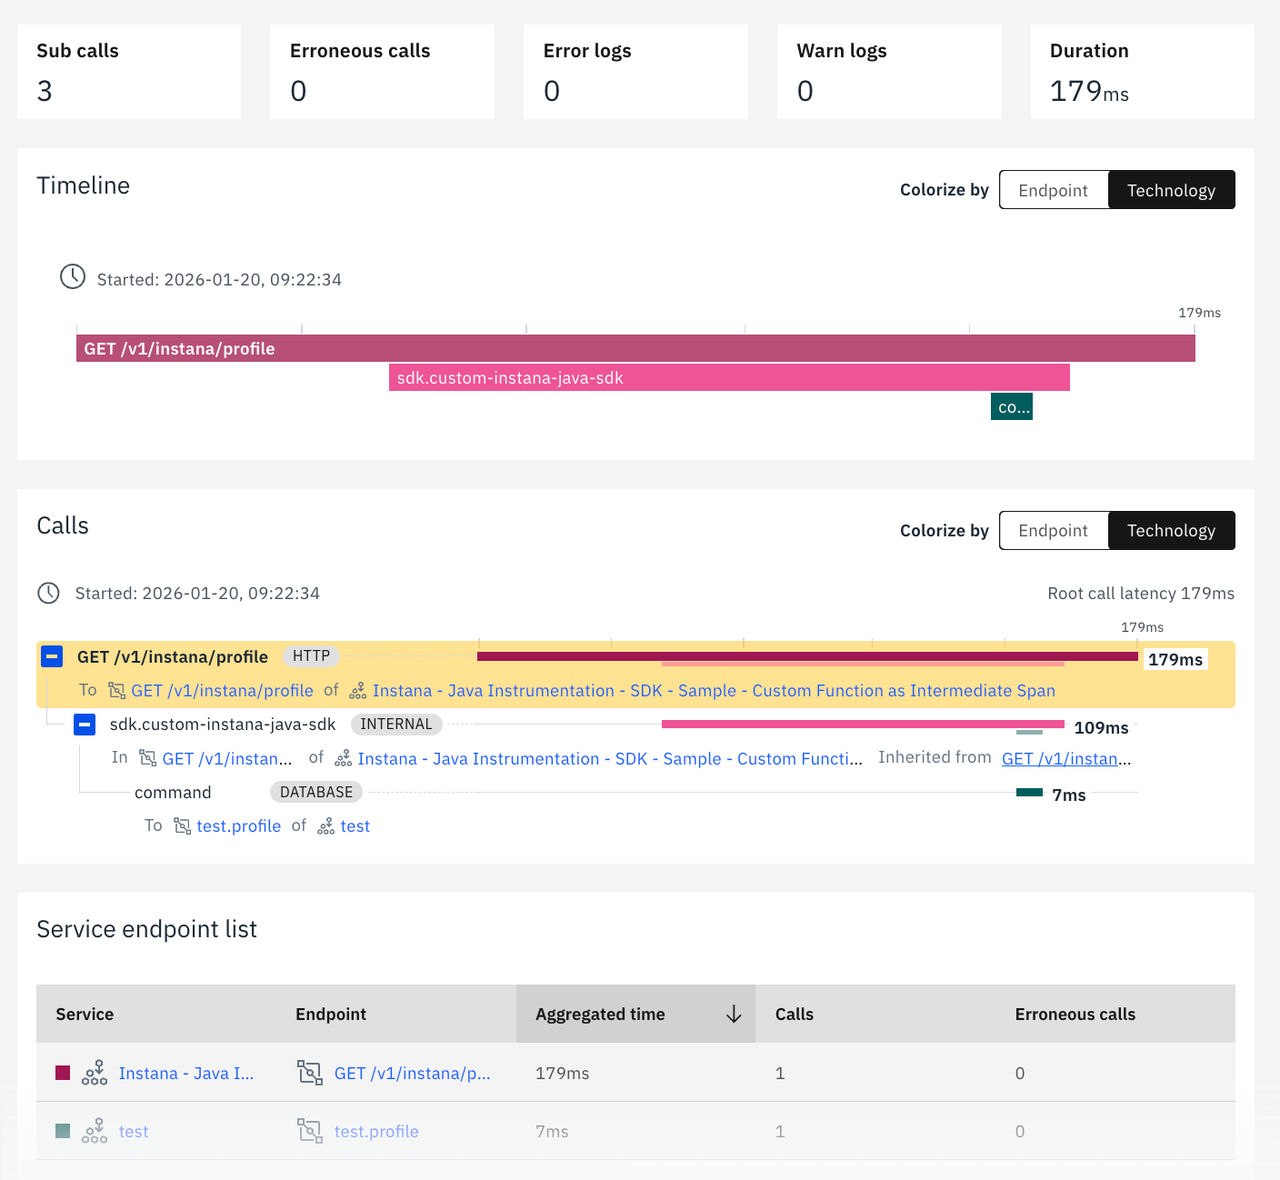The image size is (1280, 1180).
Task: Click the DATABASE tag on command call
Action: click(x=316, y=792)
